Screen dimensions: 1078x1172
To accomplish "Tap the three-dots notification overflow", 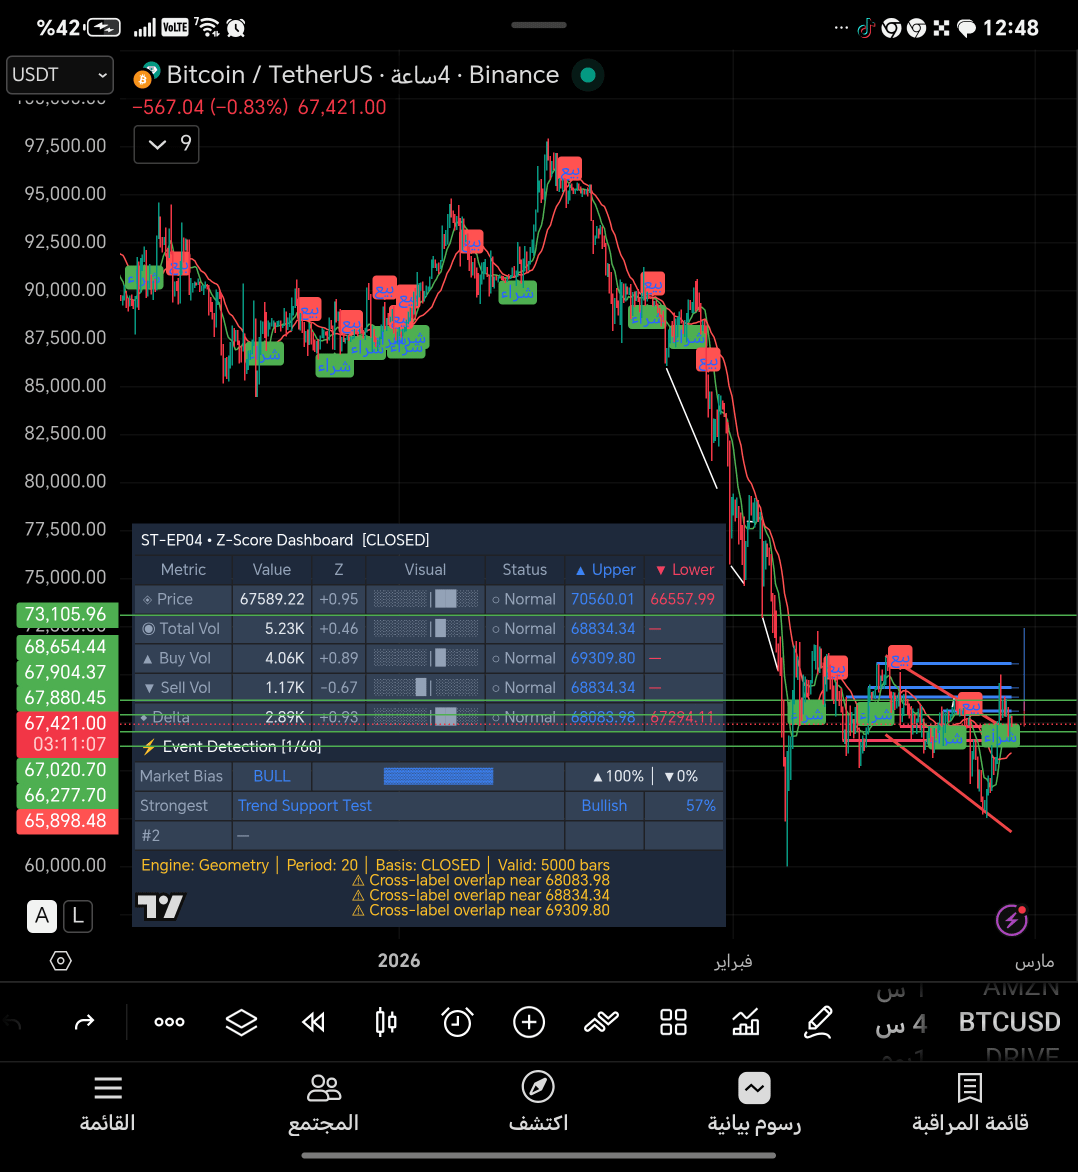I will [841, 28].
